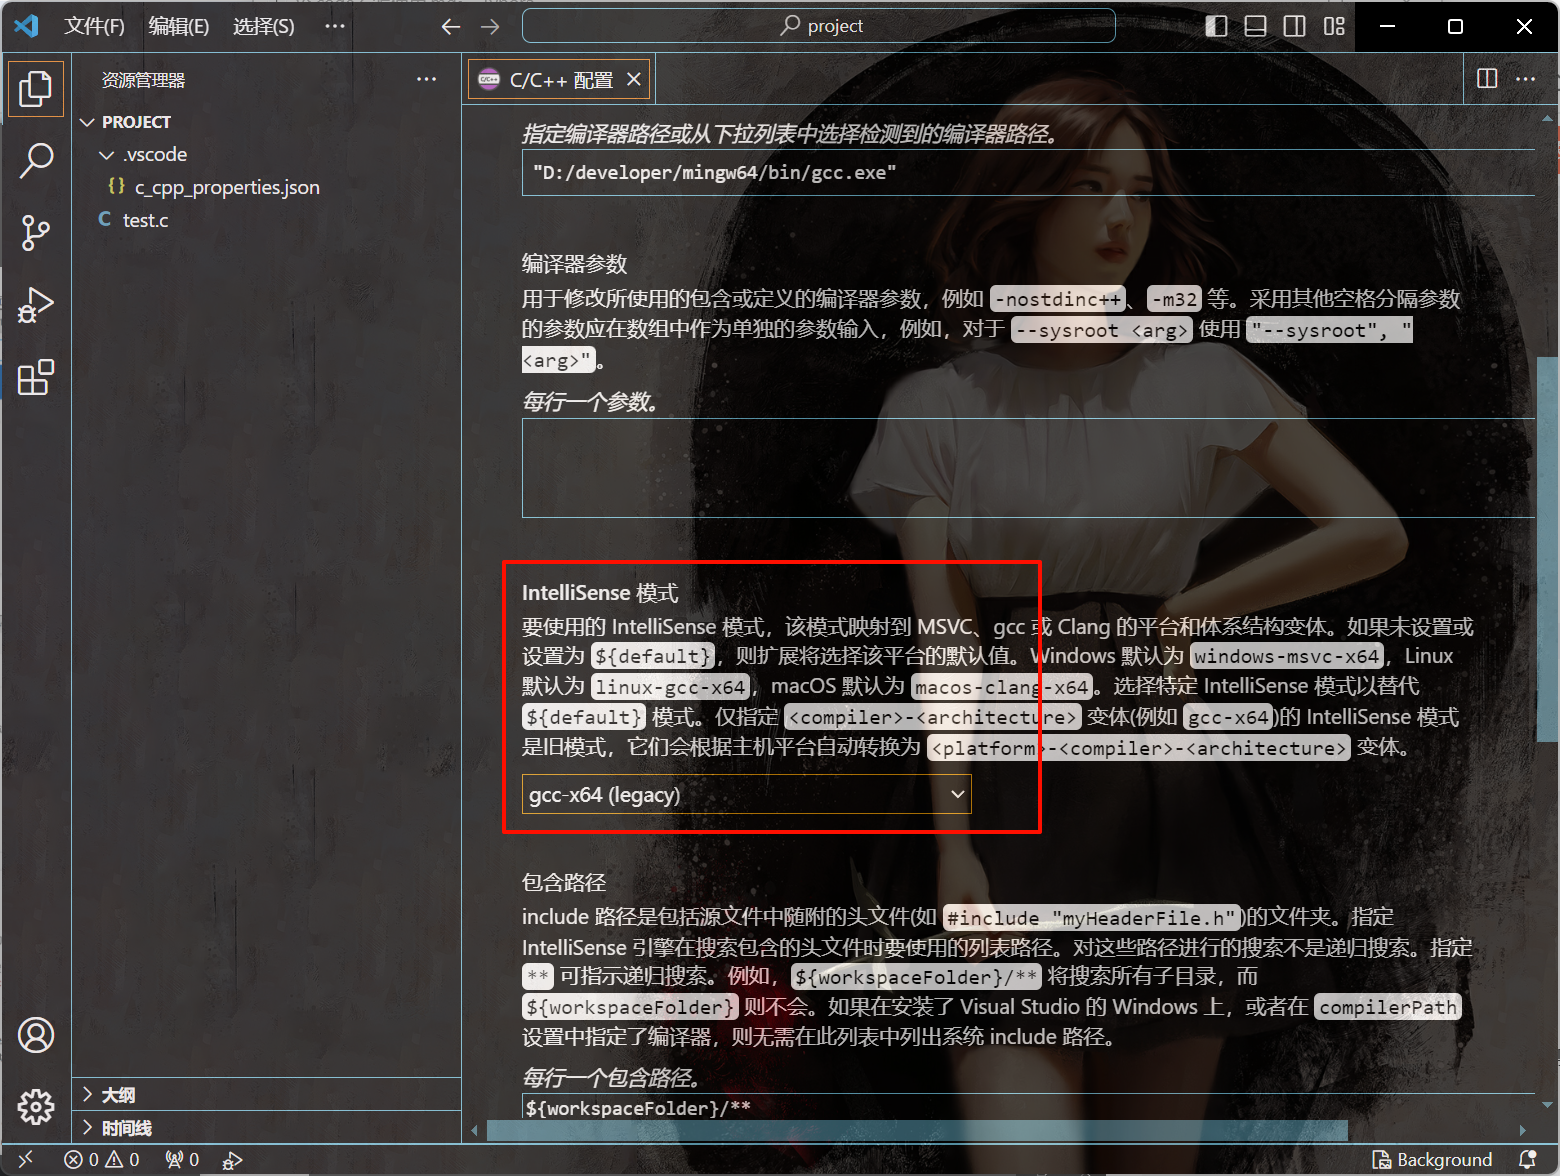
Task: Open the Search view in activity bar
Action: coord(36,160)
